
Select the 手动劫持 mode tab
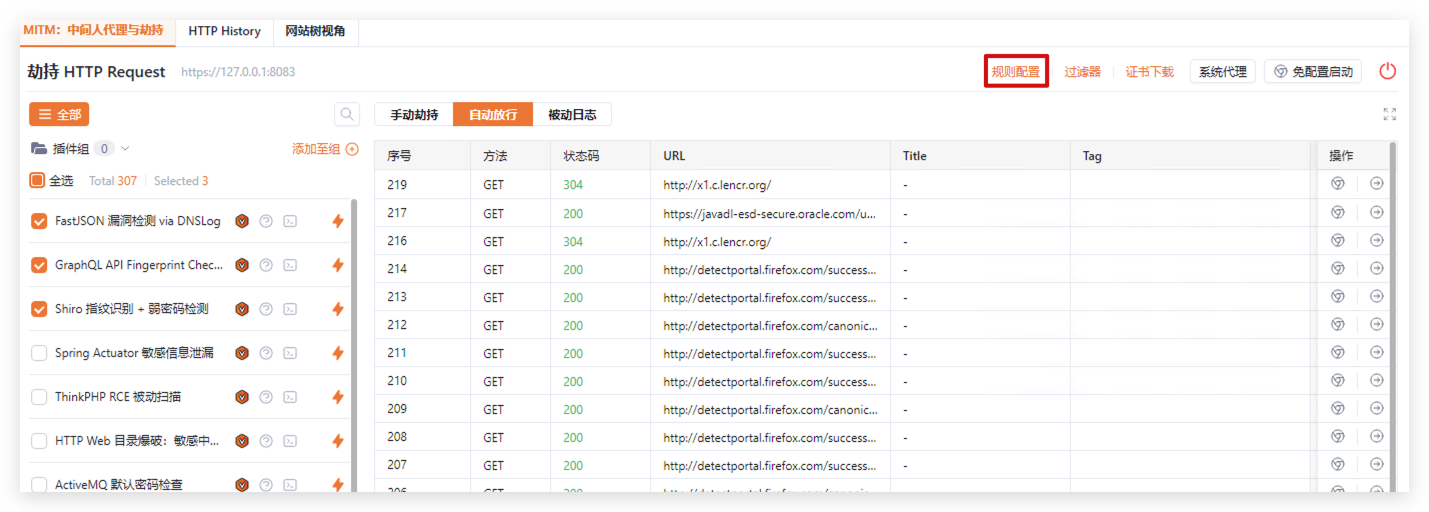(414, 115)
